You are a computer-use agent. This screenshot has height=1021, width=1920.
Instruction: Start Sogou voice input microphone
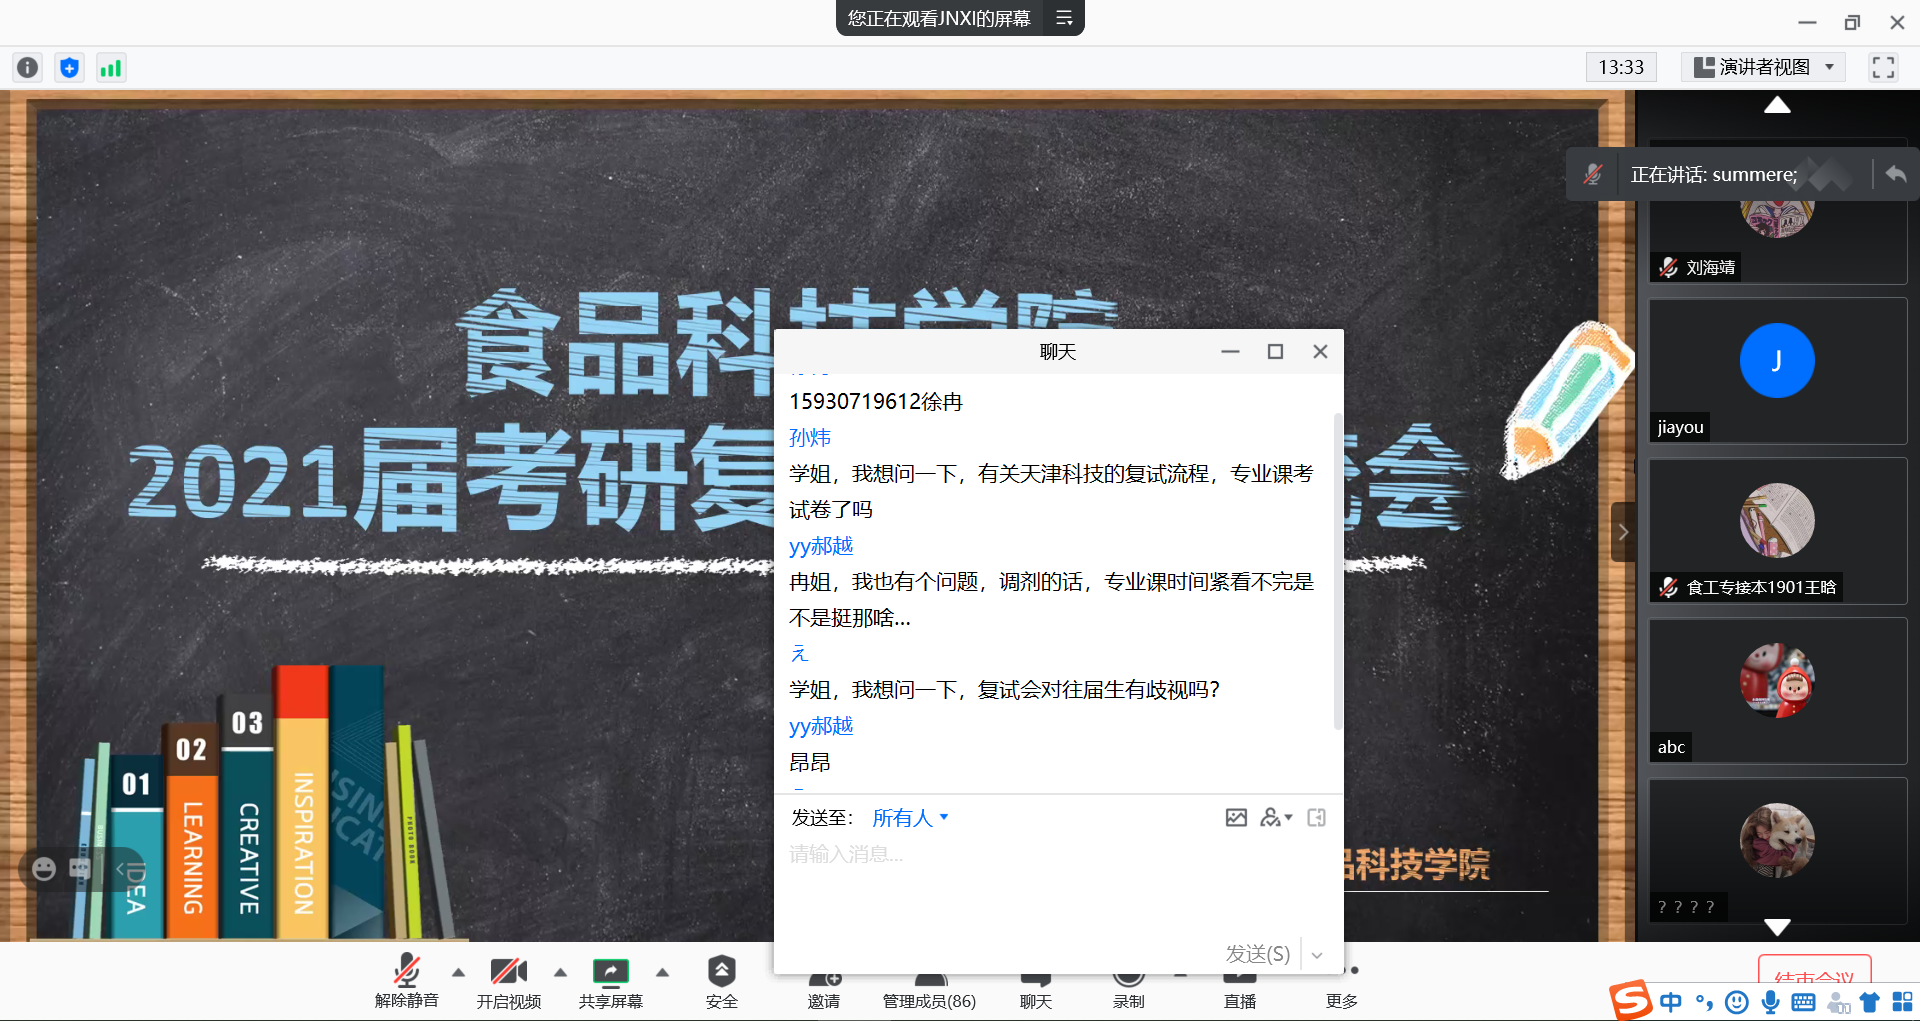tap(1770, 1002)
